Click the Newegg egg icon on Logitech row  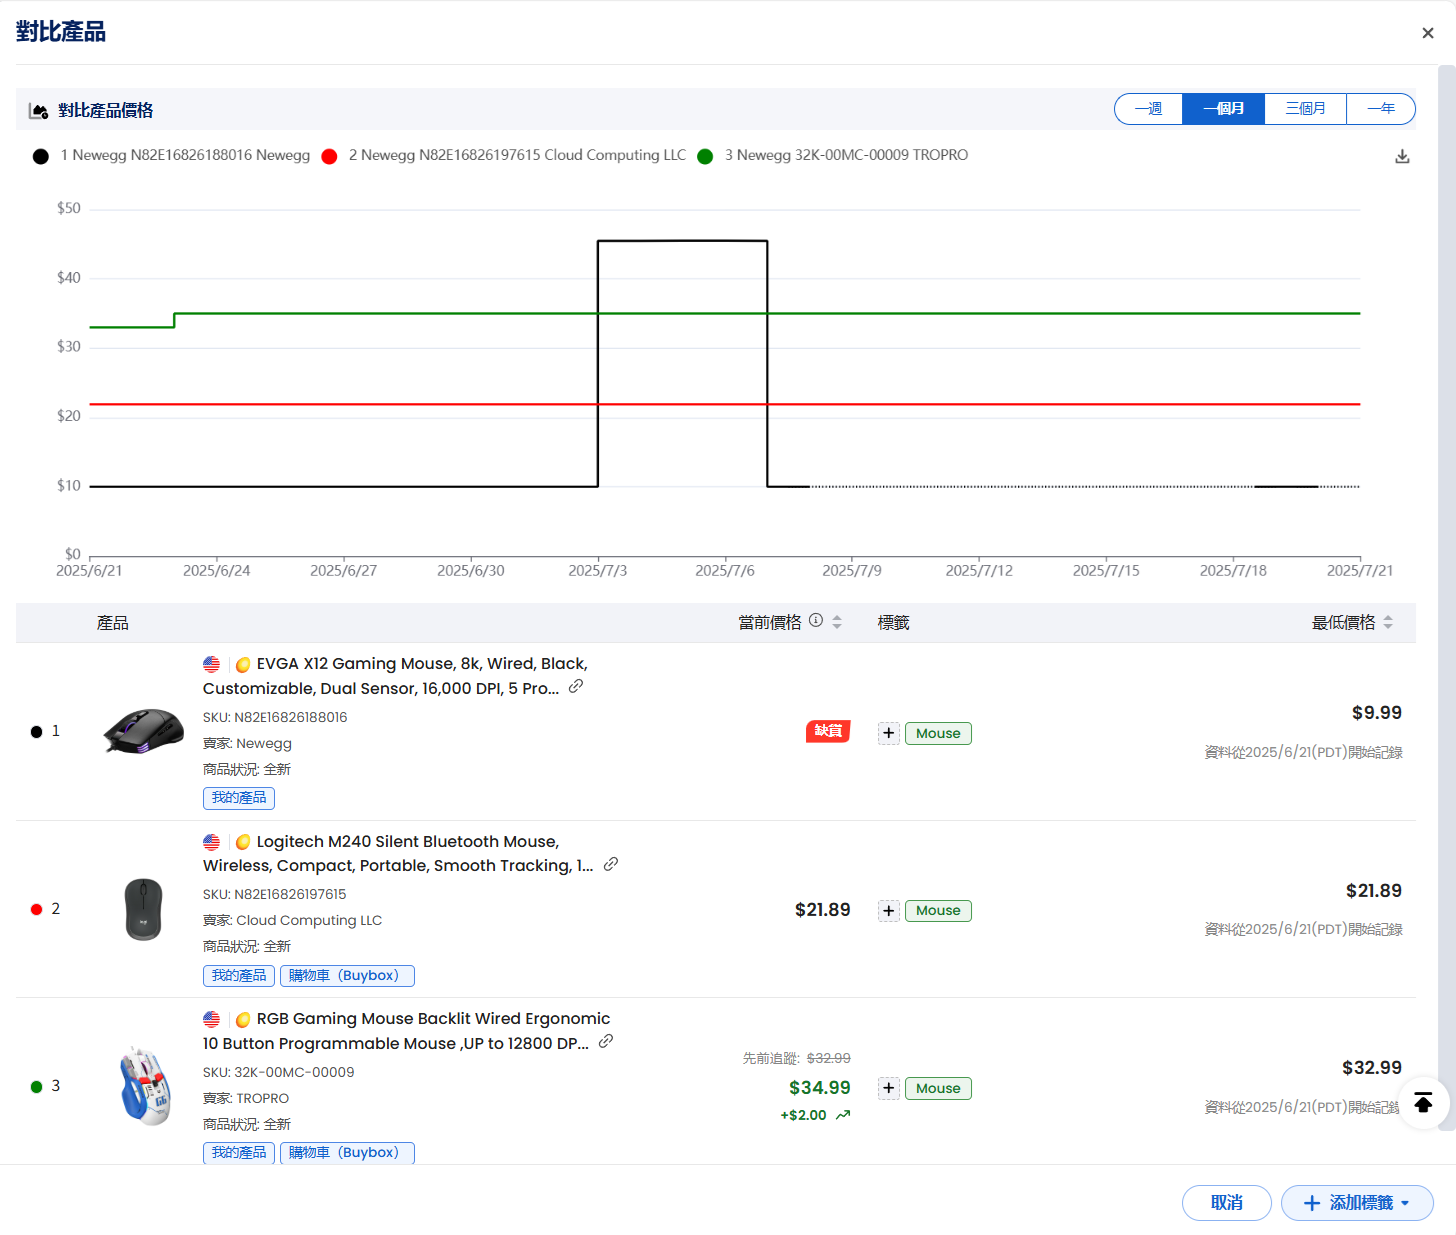click(243, 842)
